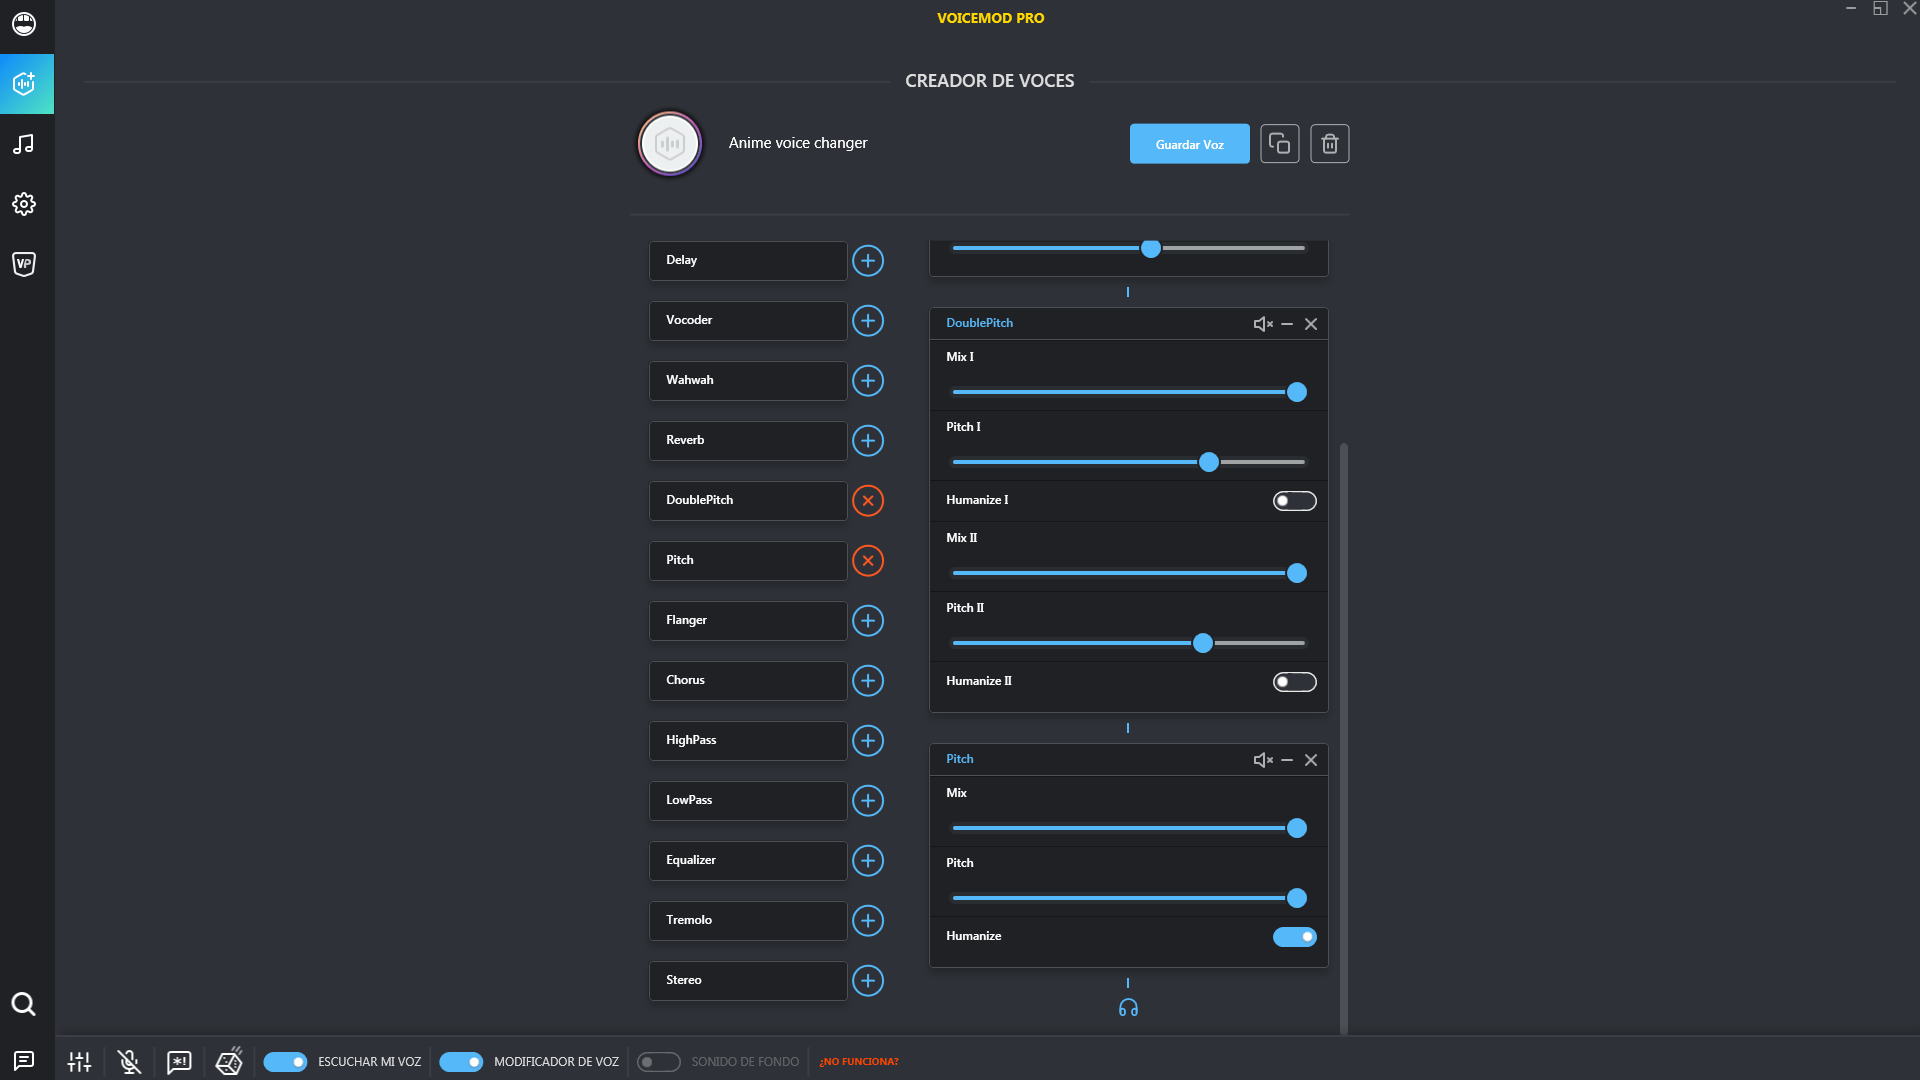Mute the Pitch effect panel
1920x1080 pixels.
pyautogui.click(x=1263, y=760)
